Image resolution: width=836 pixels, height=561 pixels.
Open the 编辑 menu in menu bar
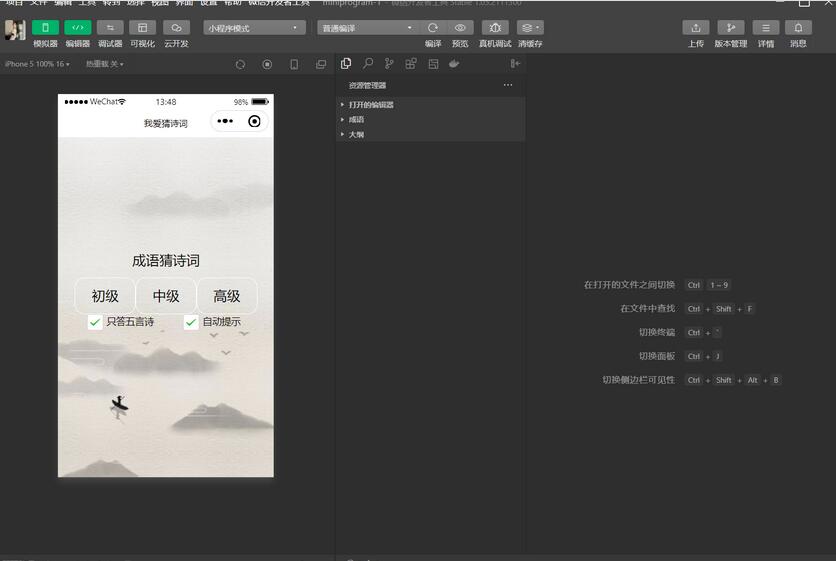pyautogui.click(x=63, y=2)
